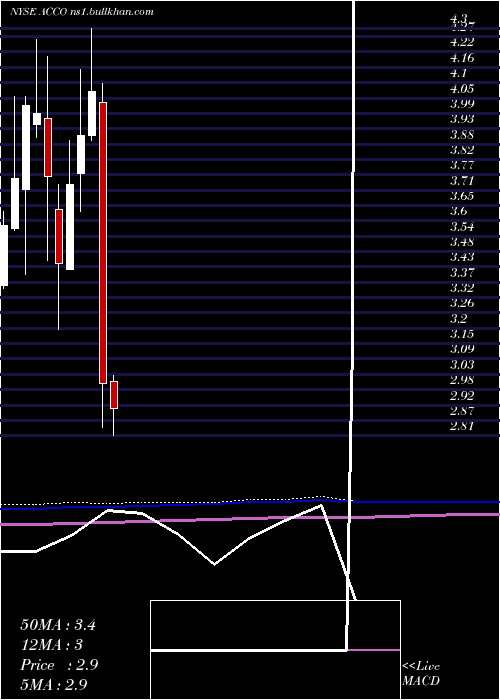
Task: Click the 3.6 price axis label
Action: [459, 211]
